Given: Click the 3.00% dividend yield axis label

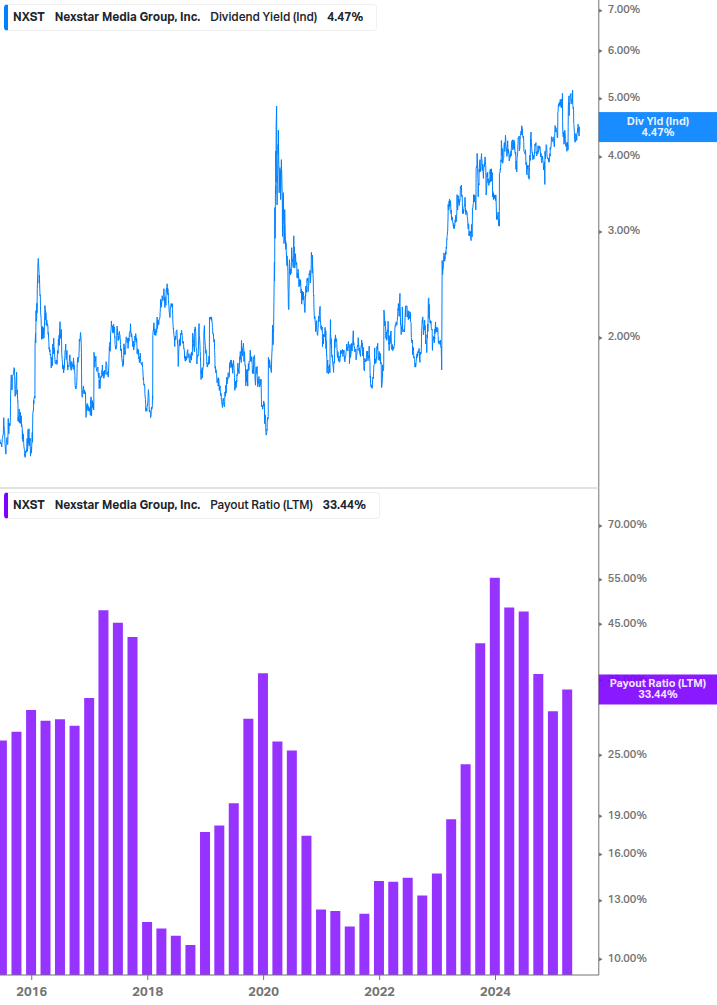Looking at the screenshot, I should click(623, 230).
